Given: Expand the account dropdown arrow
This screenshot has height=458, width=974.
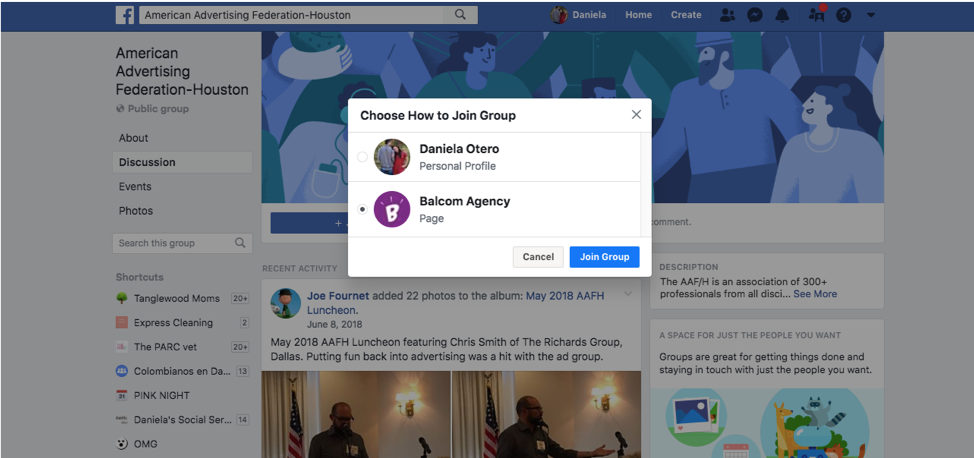Looking at the screenshot, I should tap(871, 16).
